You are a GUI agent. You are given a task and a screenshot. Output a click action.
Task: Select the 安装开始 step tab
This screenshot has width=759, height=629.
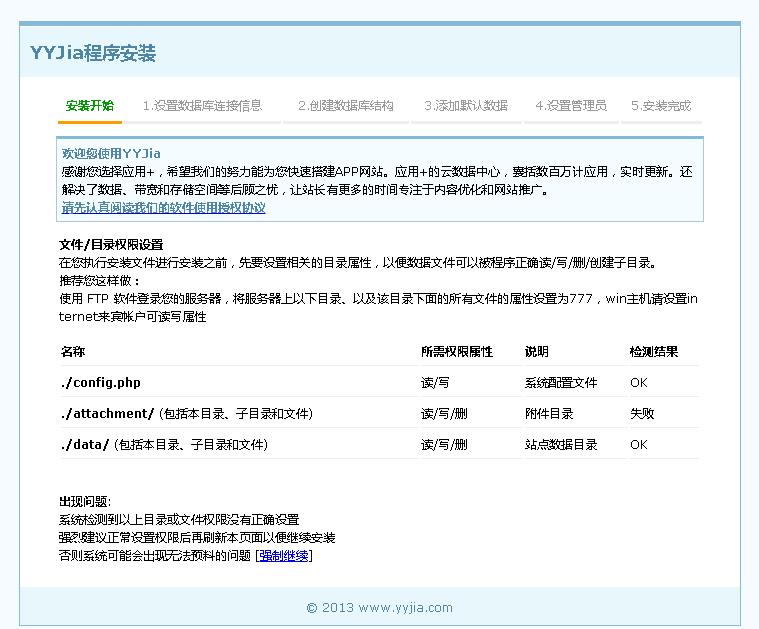click(x=90, y=106)
